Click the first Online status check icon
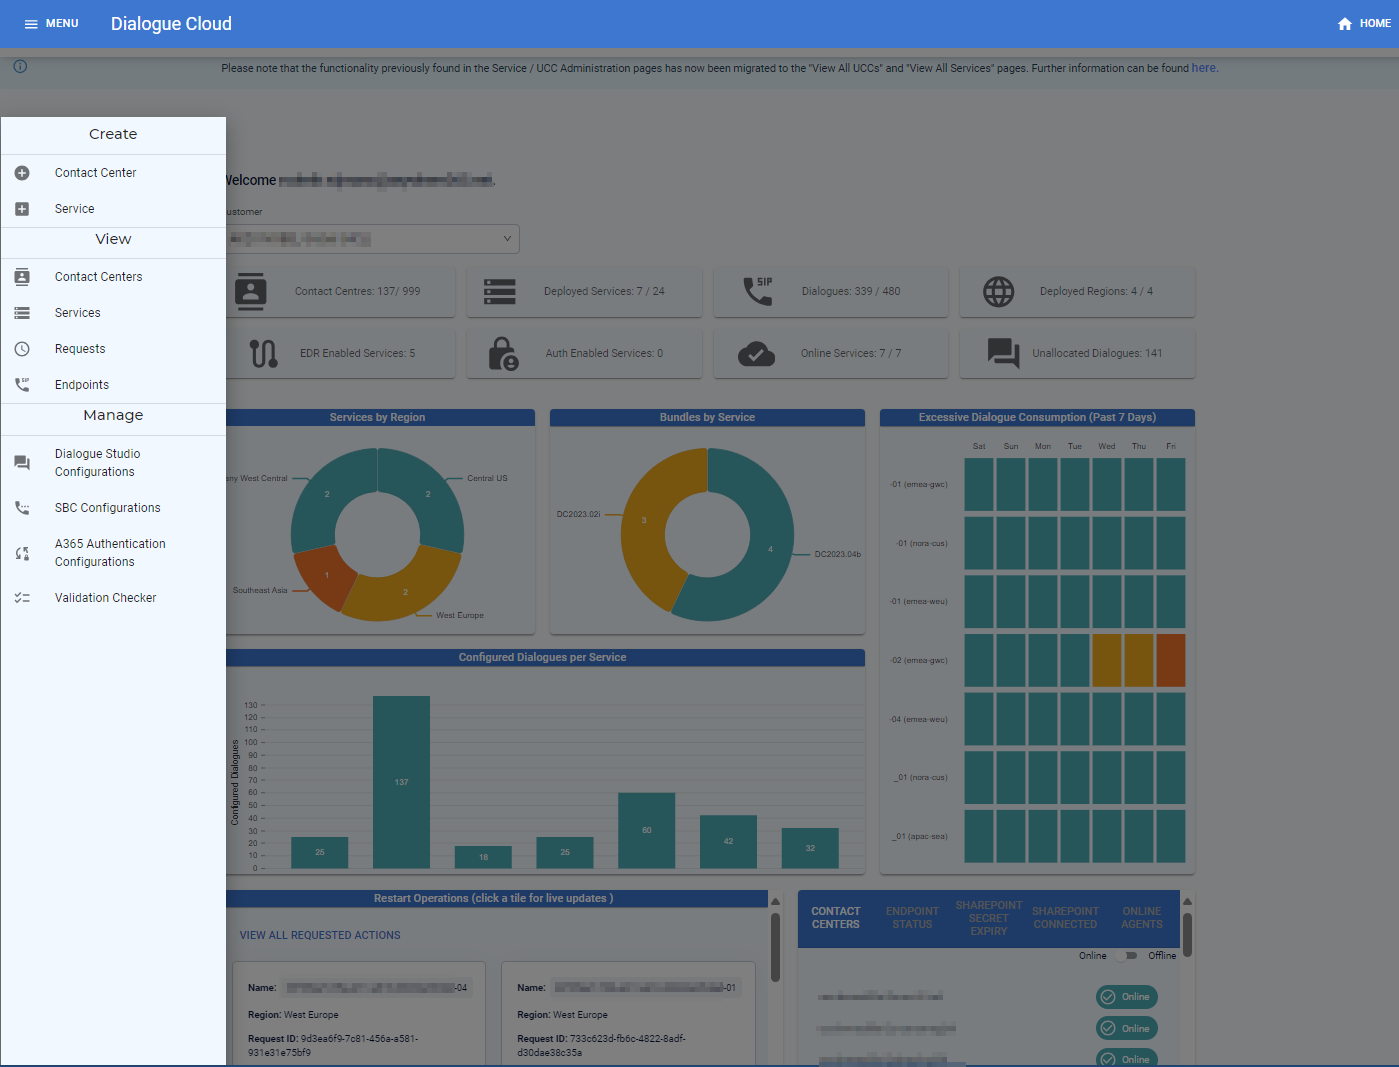This screenshot has height=1067, width=1399. pos(1107,997)
